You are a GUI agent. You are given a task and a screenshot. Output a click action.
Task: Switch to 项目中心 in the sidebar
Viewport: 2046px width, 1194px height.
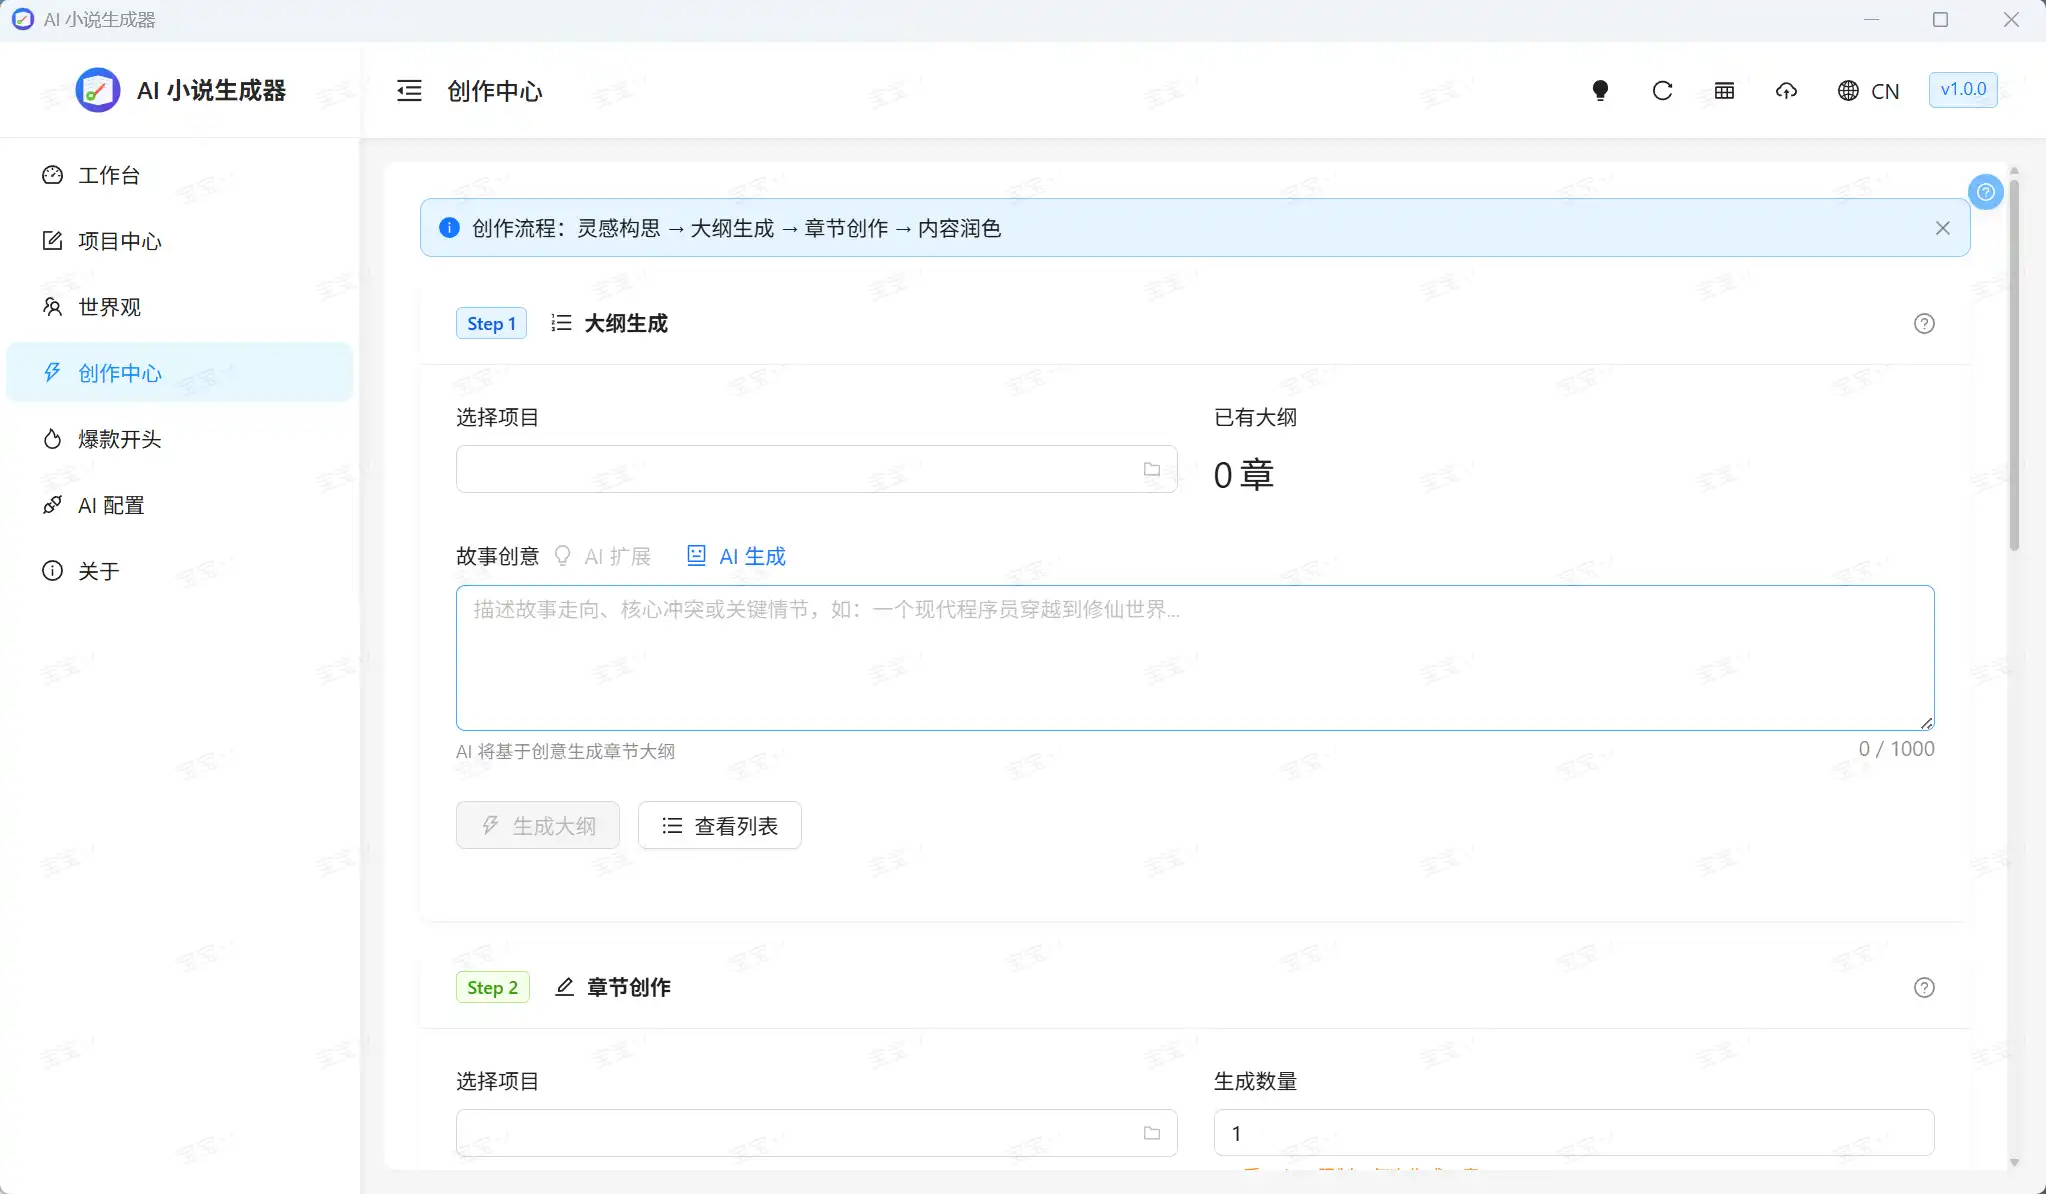pyautogui.click(x=120, y=240)
